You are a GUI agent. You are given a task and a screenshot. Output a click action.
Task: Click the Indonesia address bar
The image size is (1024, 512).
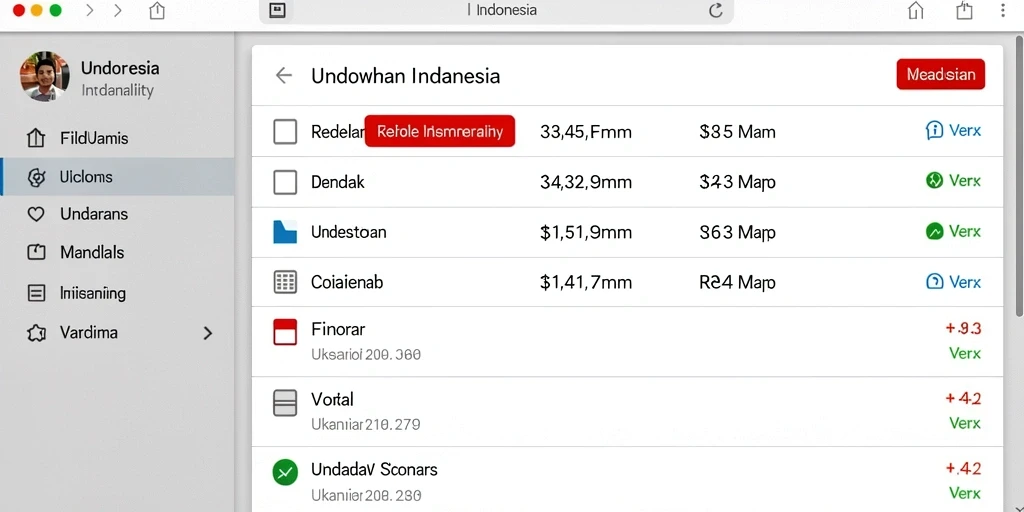(496, 11)
